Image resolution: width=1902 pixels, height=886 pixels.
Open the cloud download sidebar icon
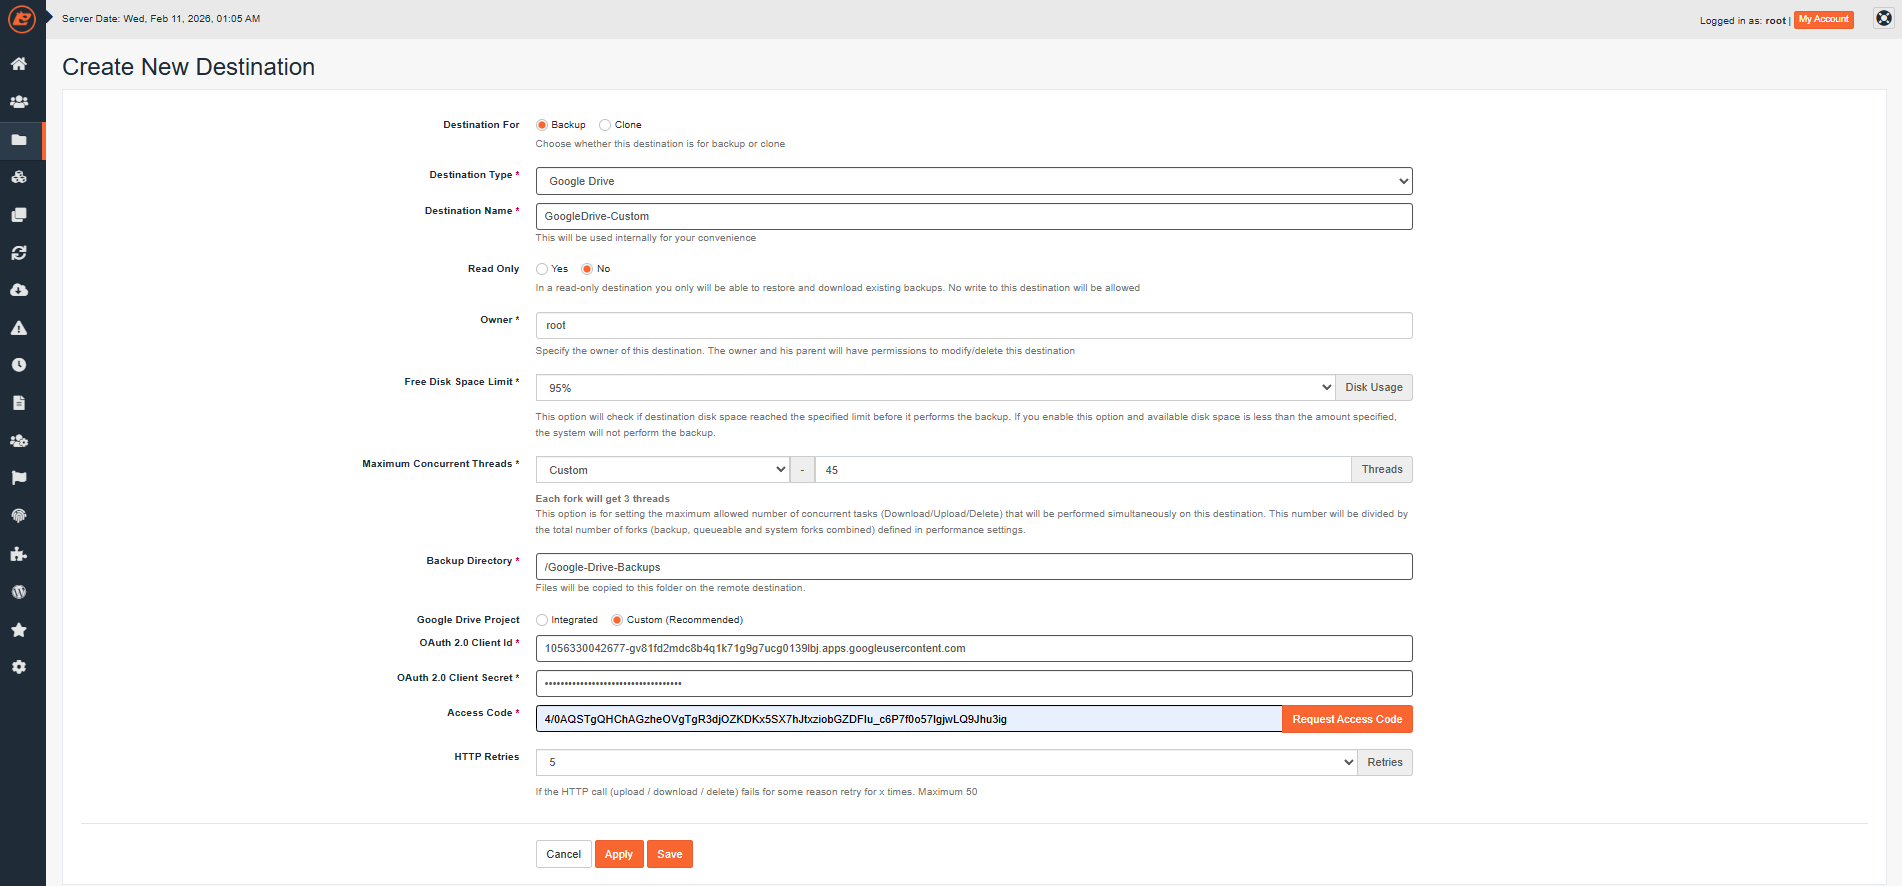19,290
